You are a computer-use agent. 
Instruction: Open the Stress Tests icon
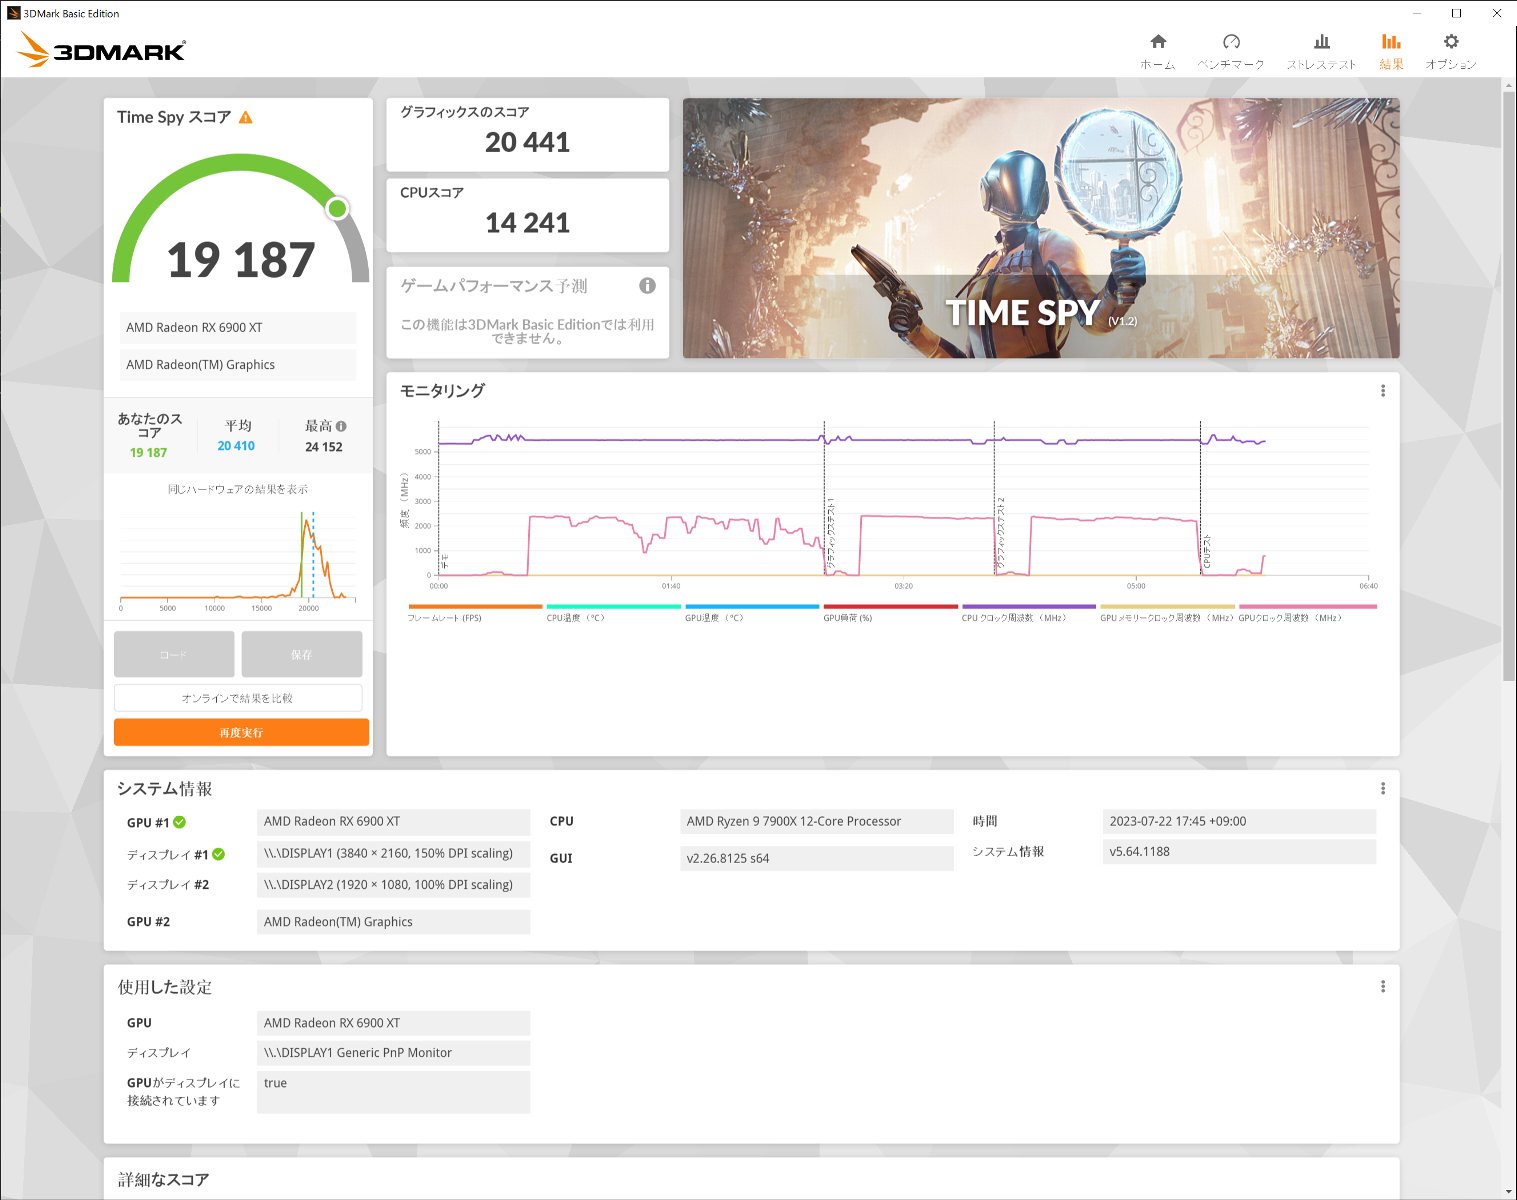click(1321, 42)
